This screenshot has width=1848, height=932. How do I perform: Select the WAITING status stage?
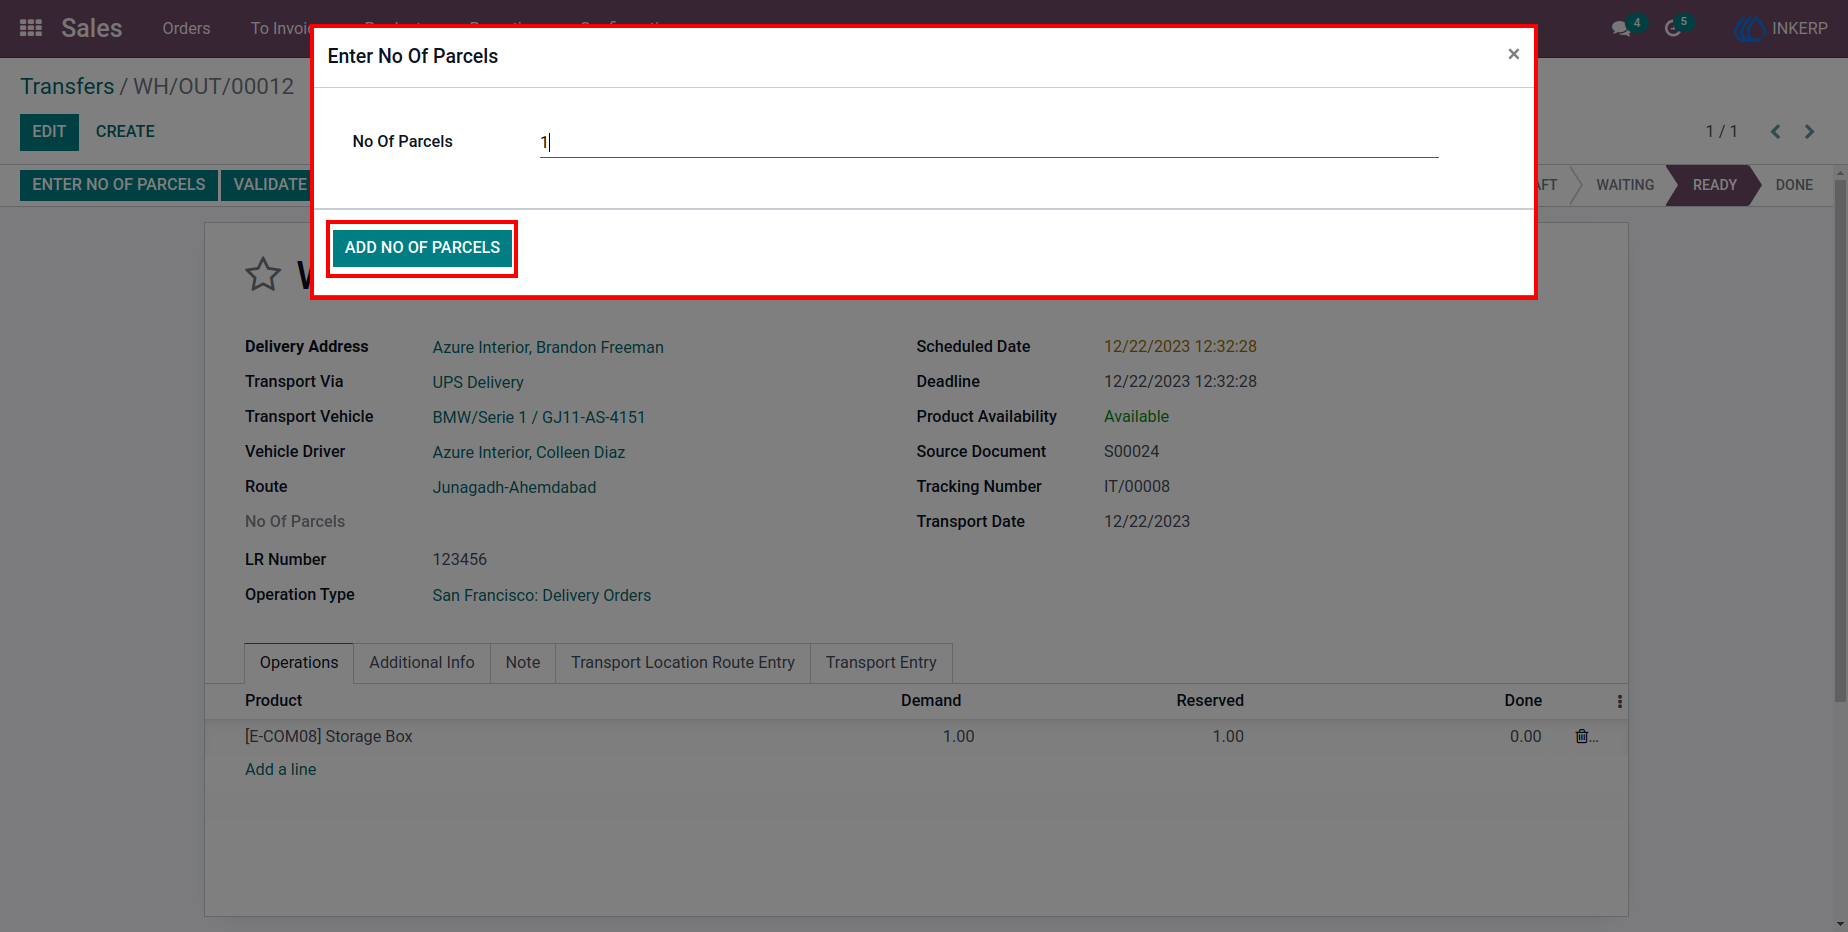point(1624,185)
